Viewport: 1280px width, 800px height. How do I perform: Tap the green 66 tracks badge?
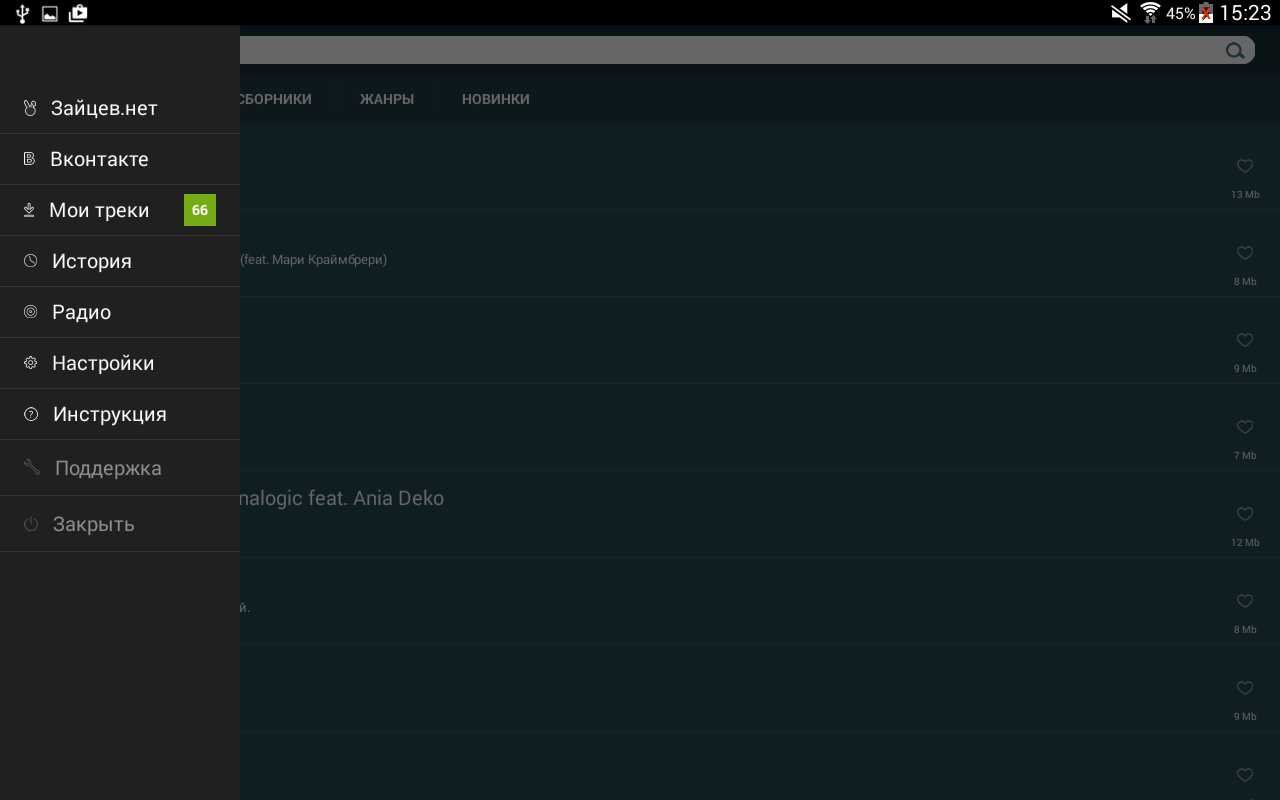coord(200,210)
